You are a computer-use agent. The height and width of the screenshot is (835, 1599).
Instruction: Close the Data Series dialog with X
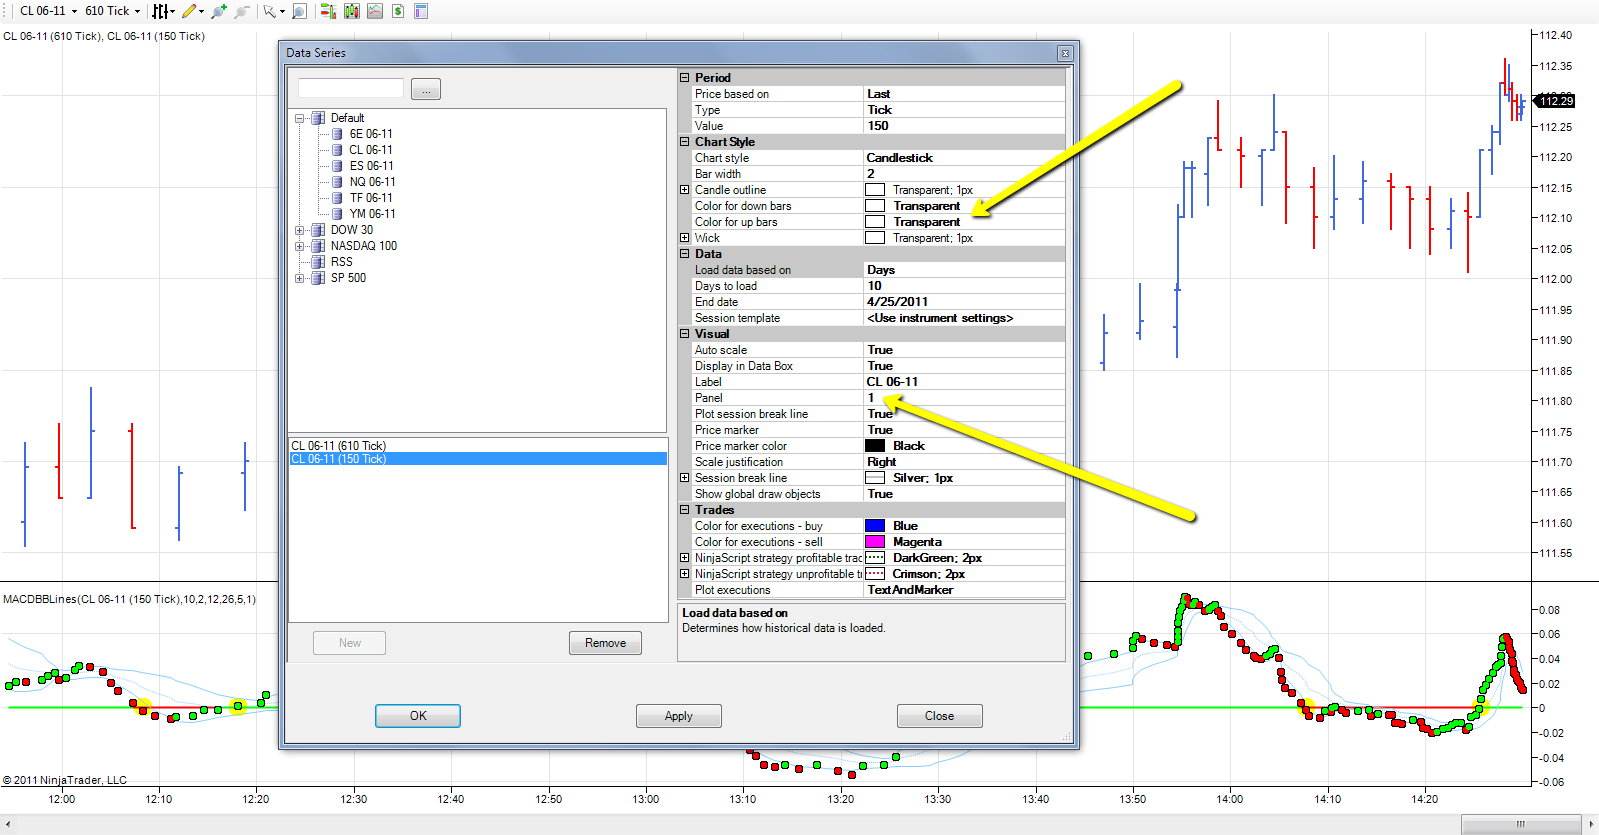click(x=1065, y=53)
